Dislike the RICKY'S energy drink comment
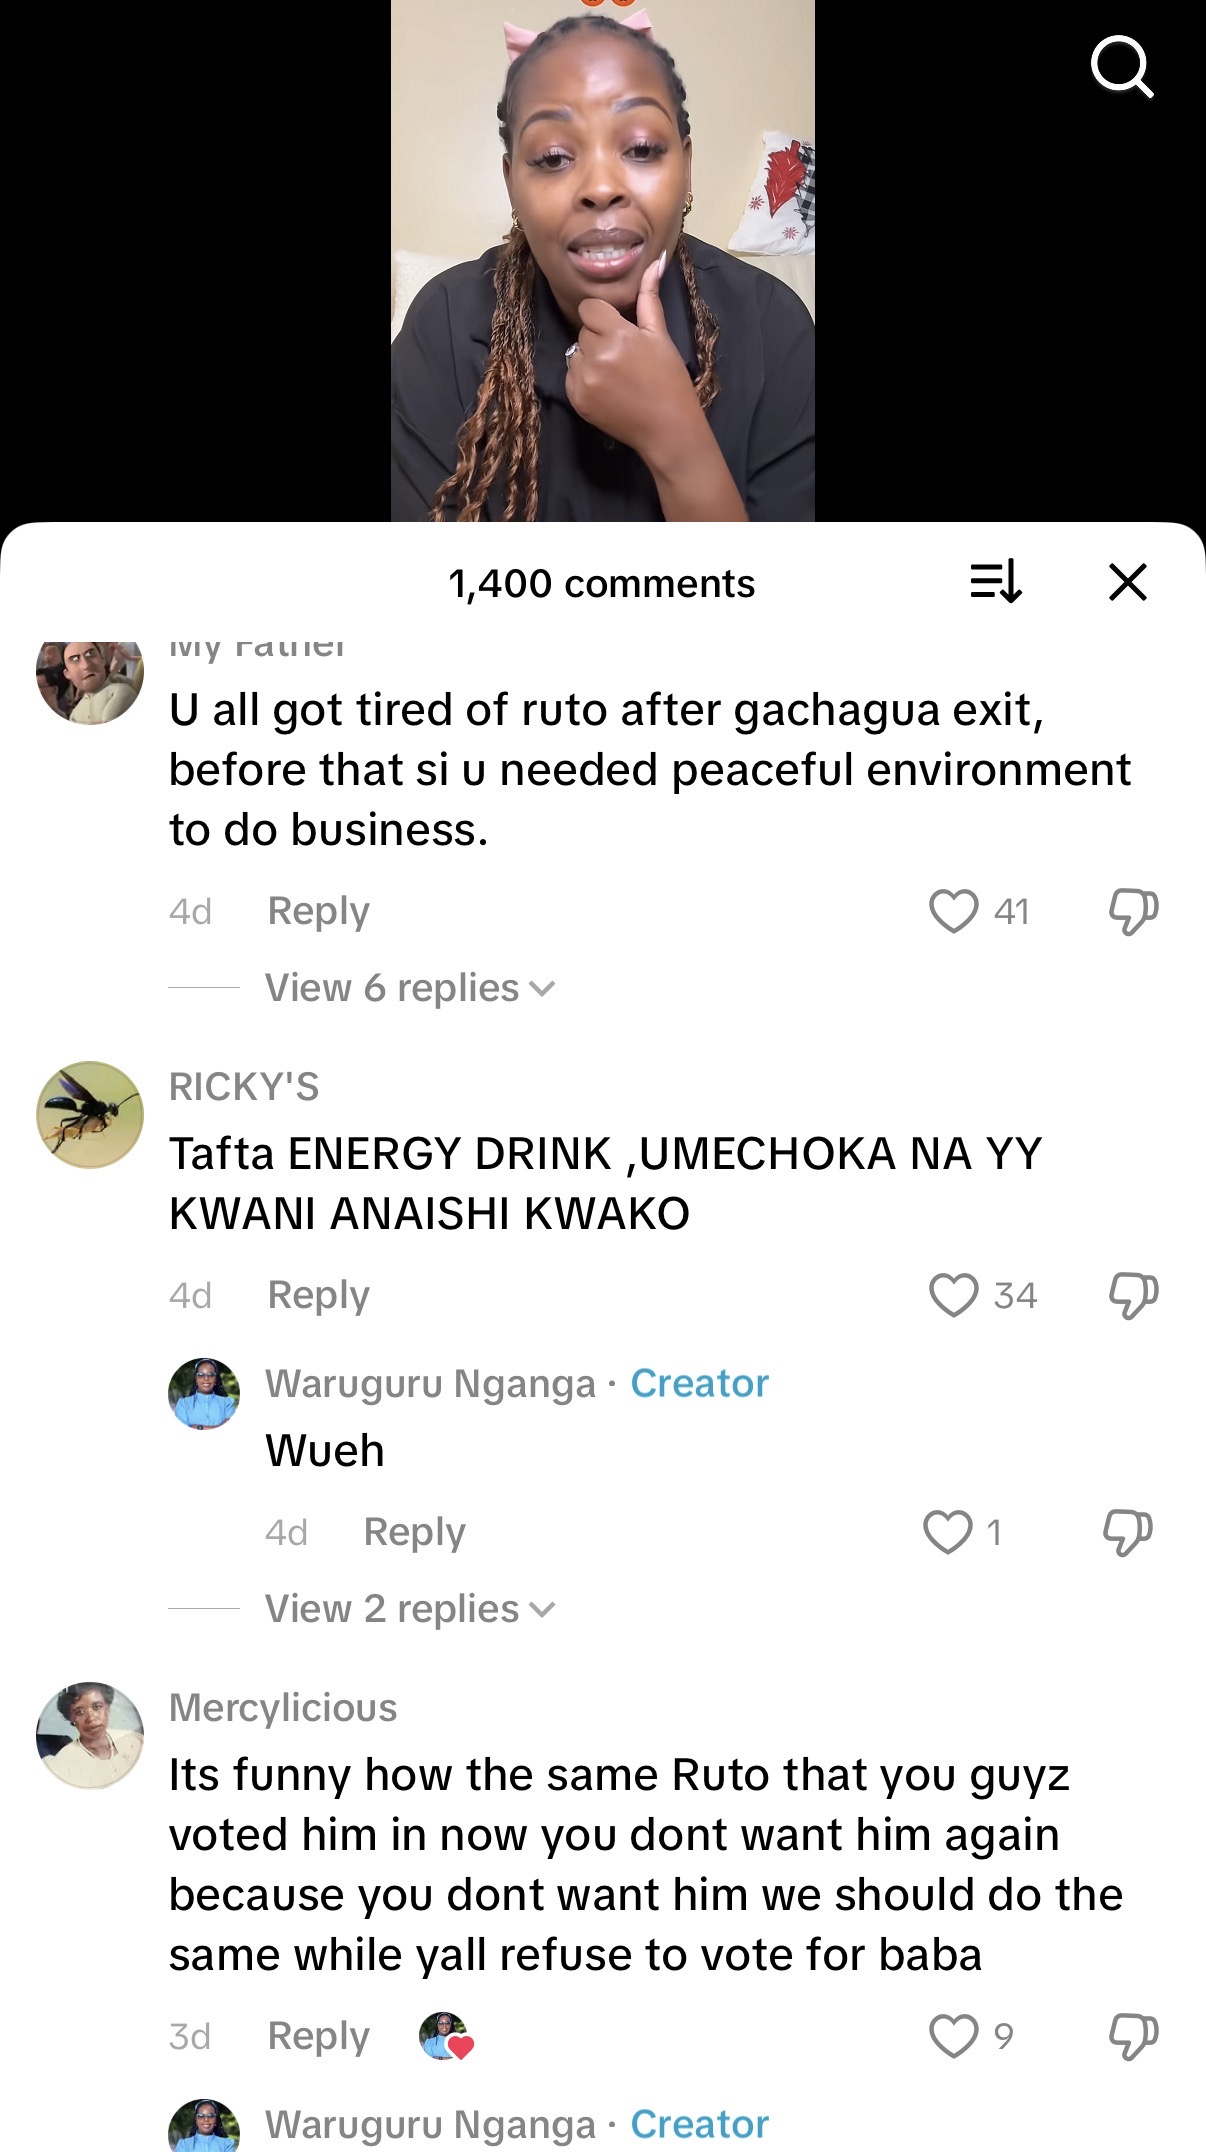Image resolution: width=1206 pixels, height=2152 pixels. click(1133, 1295)
